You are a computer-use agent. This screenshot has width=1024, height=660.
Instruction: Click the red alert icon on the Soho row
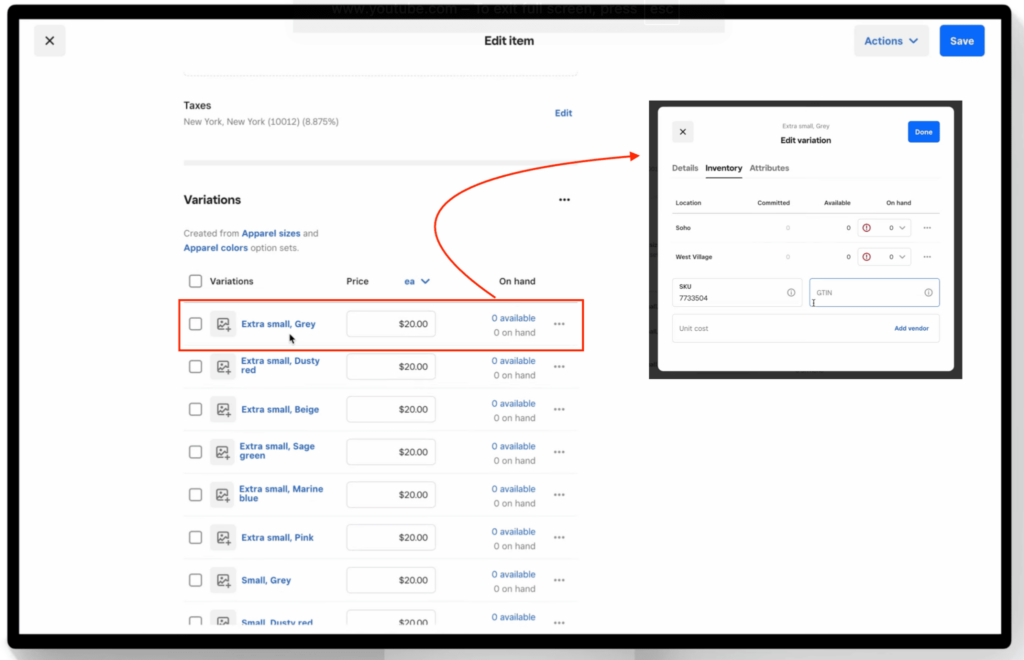pyautogui.click(x=866, y=228)
